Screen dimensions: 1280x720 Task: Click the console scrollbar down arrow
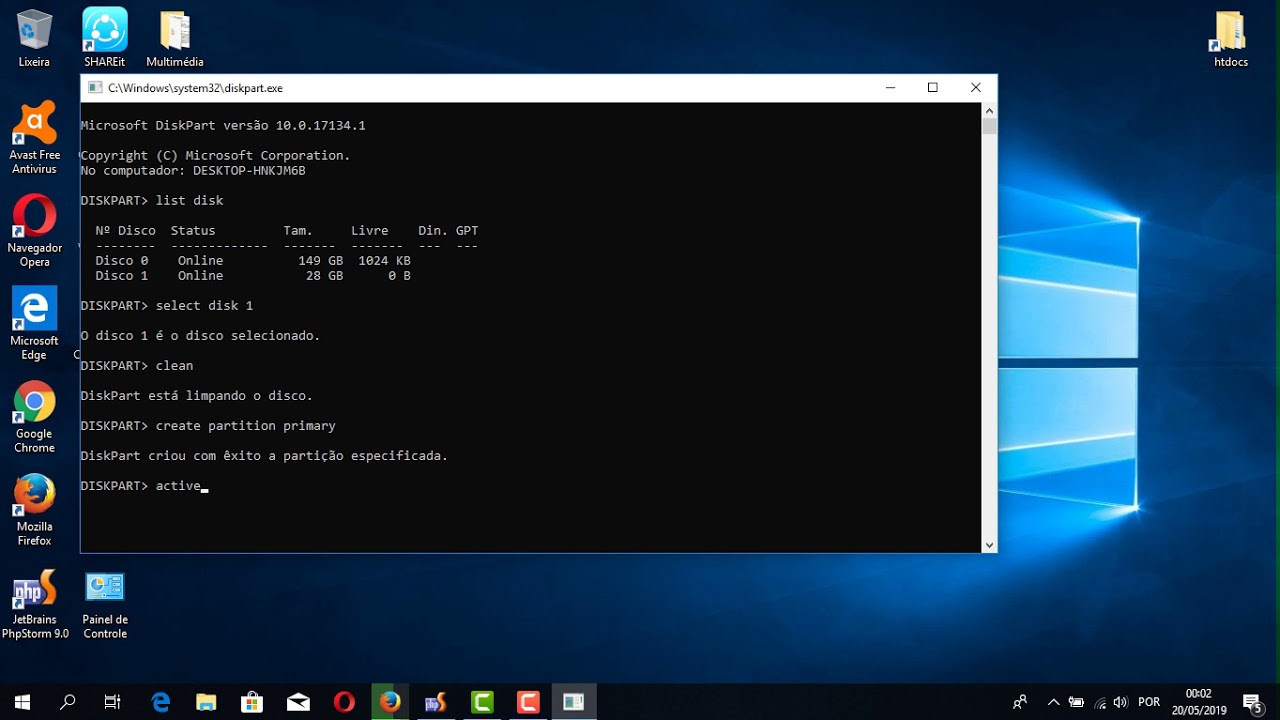pos(989,545)
